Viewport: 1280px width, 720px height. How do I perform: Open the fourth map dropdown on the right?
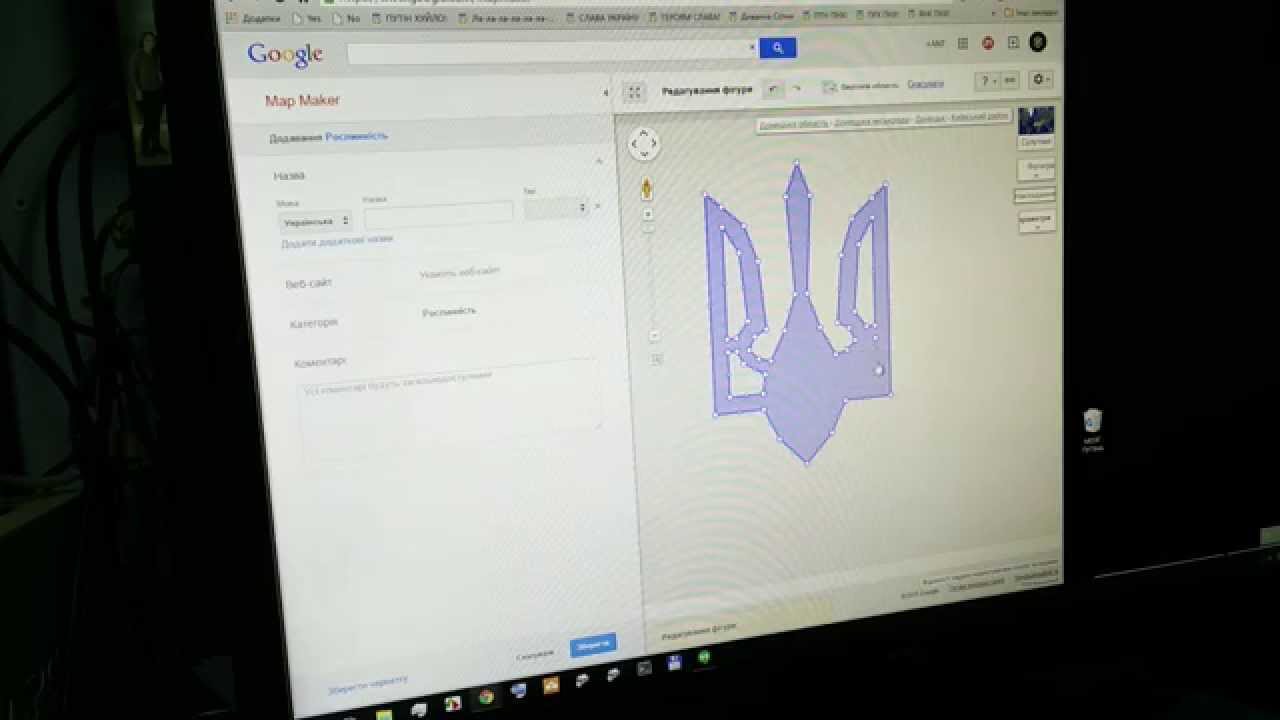(x=1036, y=220)
